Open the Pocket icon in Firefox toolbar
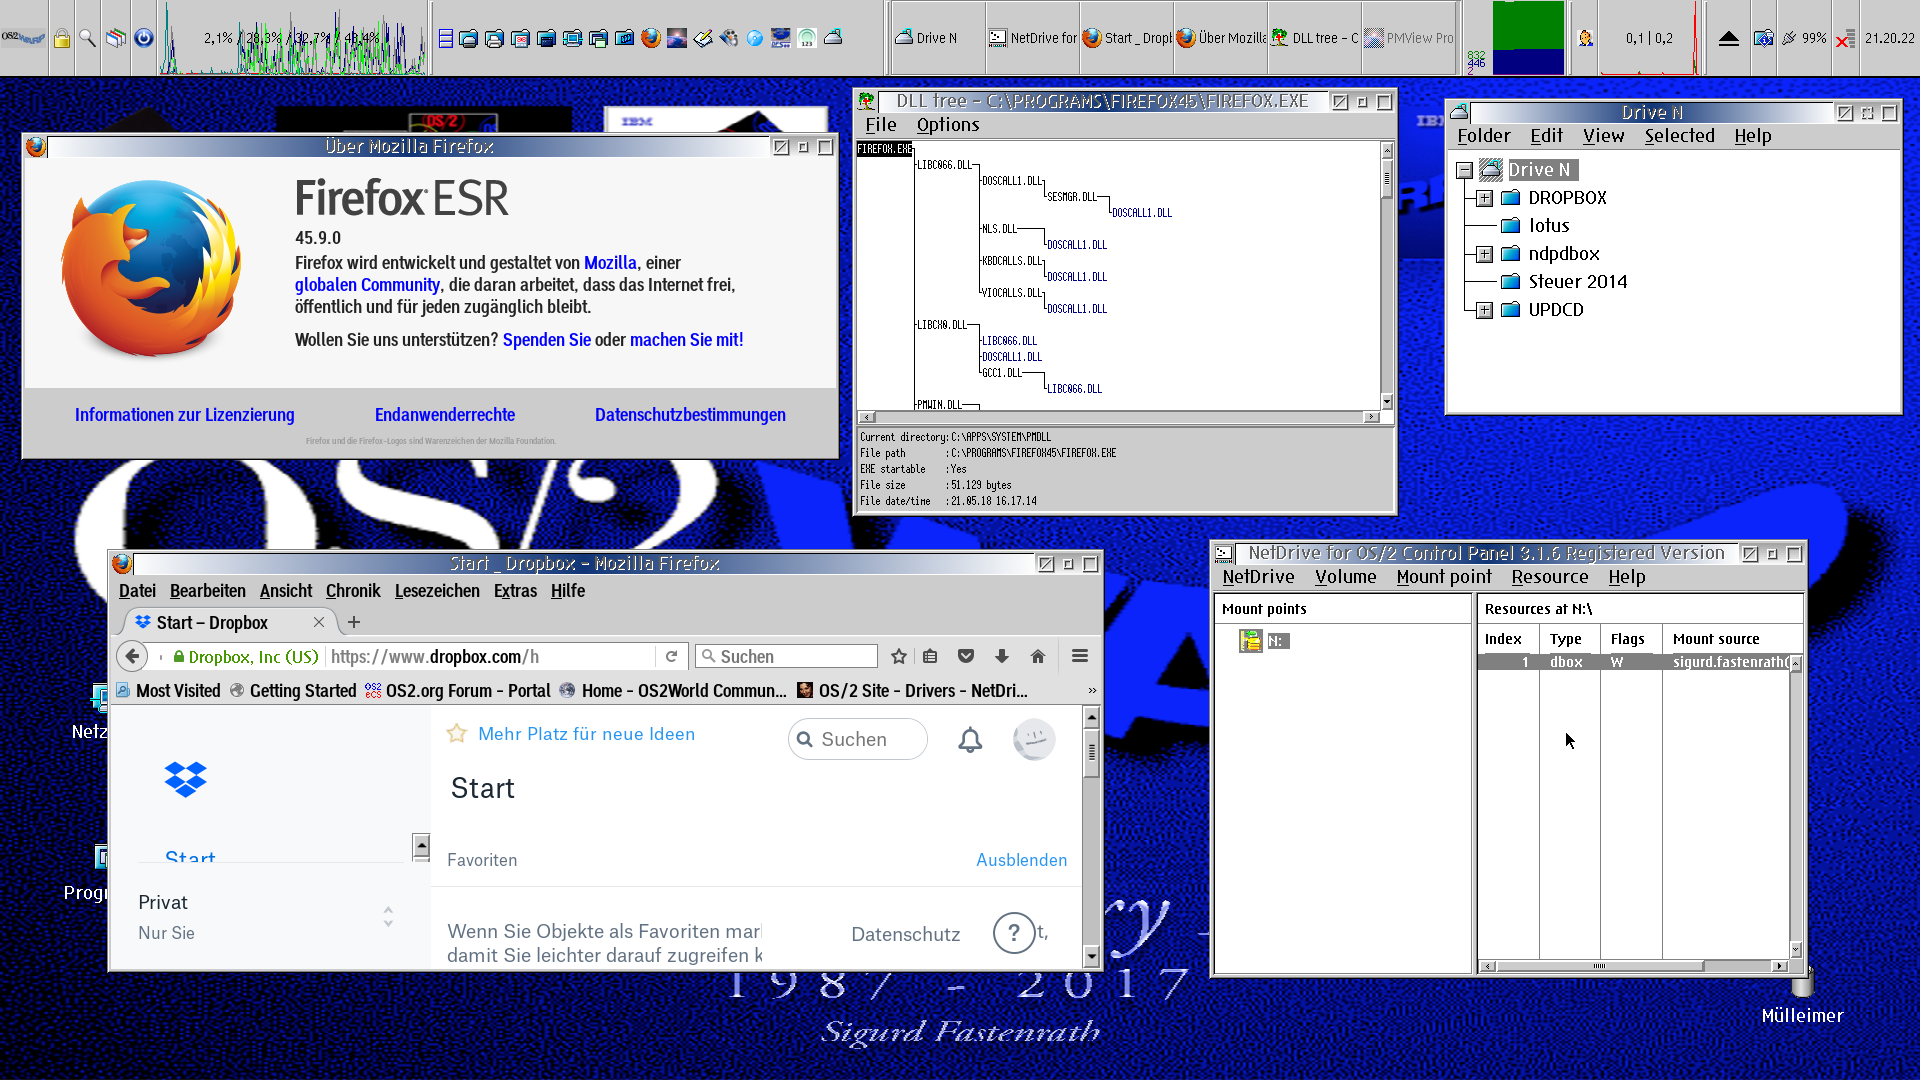 click(x=966, y=656)
